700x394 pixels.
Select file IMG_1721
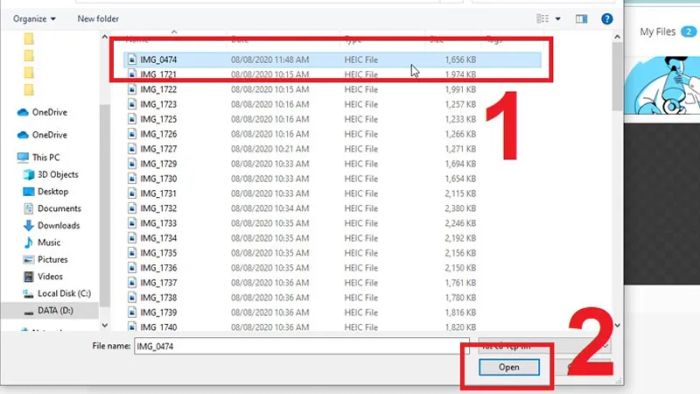pyautogui.click(x=332, y=75)
